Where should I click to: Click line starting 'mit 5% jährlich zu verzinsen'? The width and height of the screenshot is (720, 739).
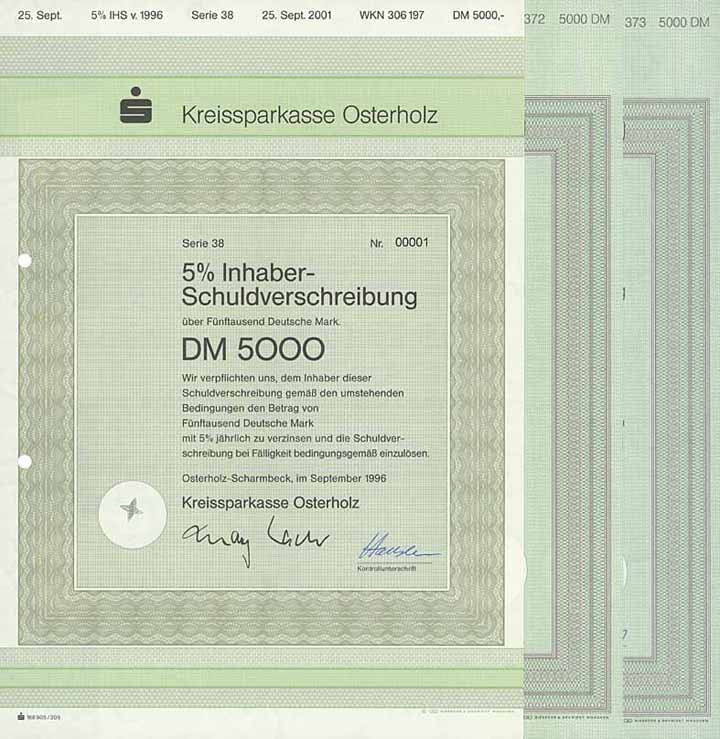(293, 438)
